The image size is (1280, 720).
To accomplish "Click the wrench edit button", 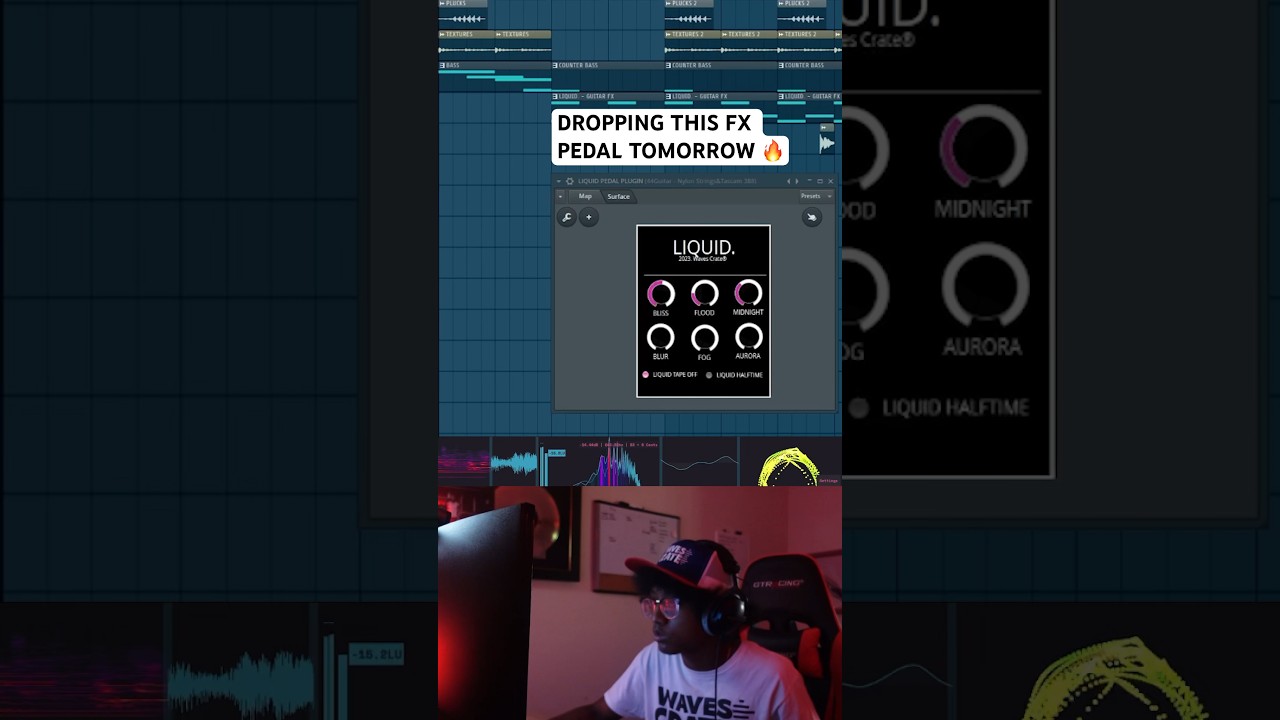I will coord(567,217).
